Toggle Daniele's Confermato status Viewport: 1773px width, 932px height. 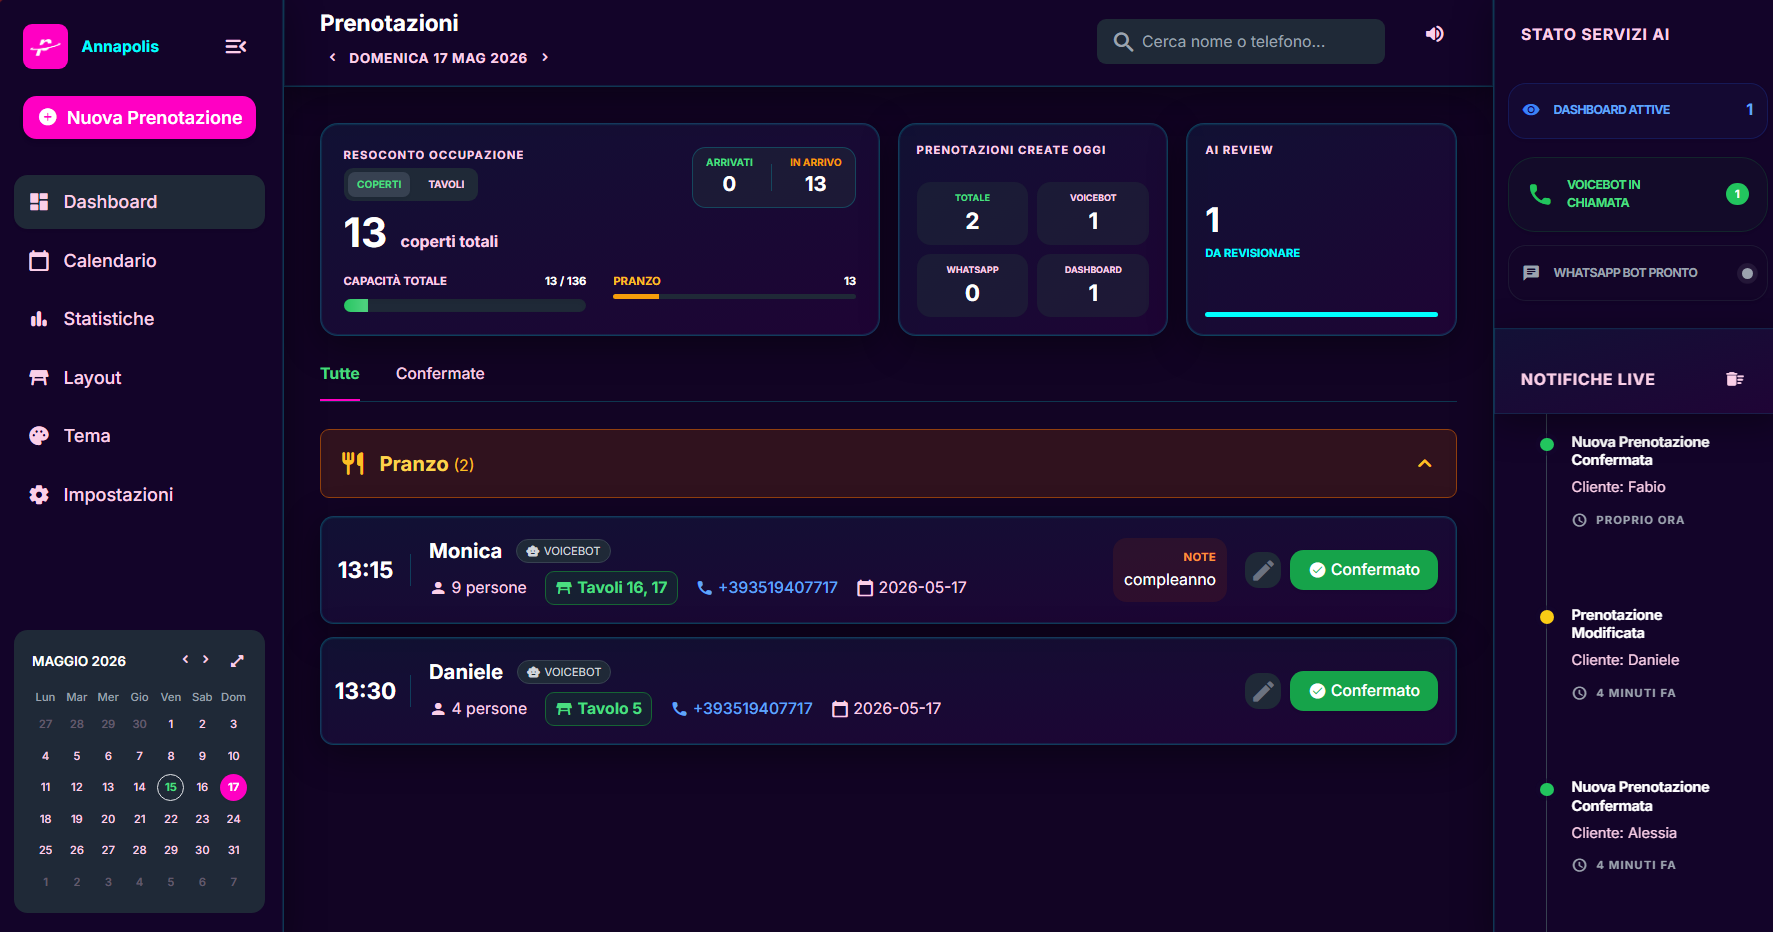(1363, 691)
